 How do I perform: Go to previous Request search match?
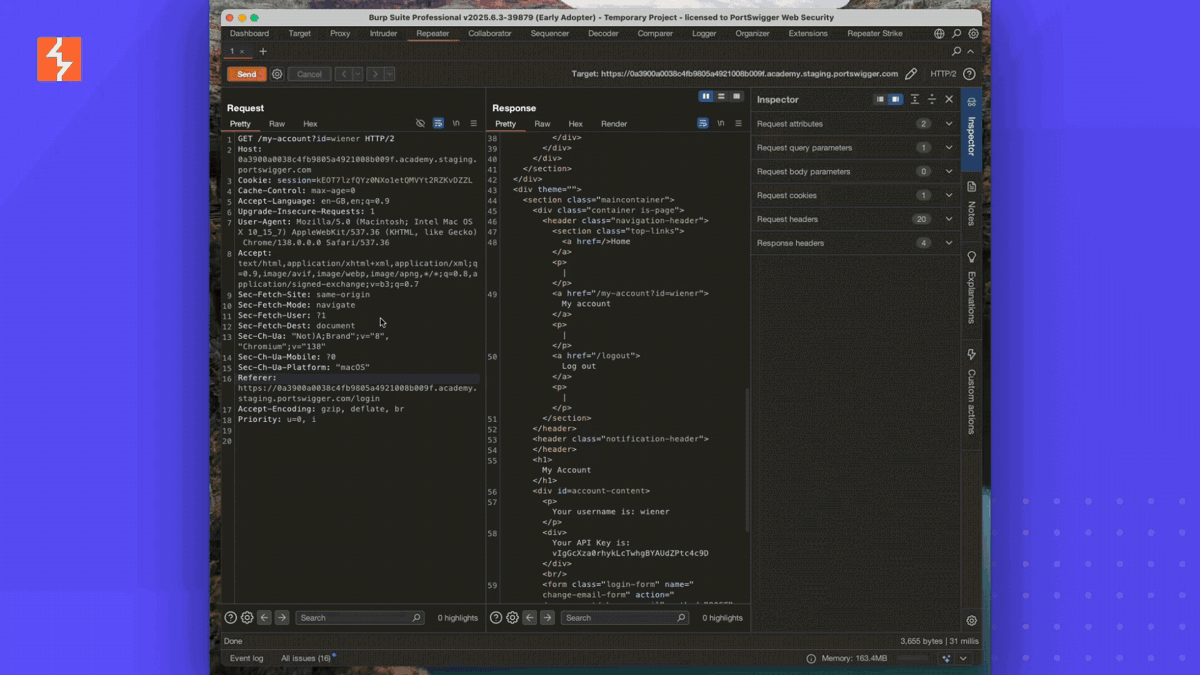[x=265, y=618]
